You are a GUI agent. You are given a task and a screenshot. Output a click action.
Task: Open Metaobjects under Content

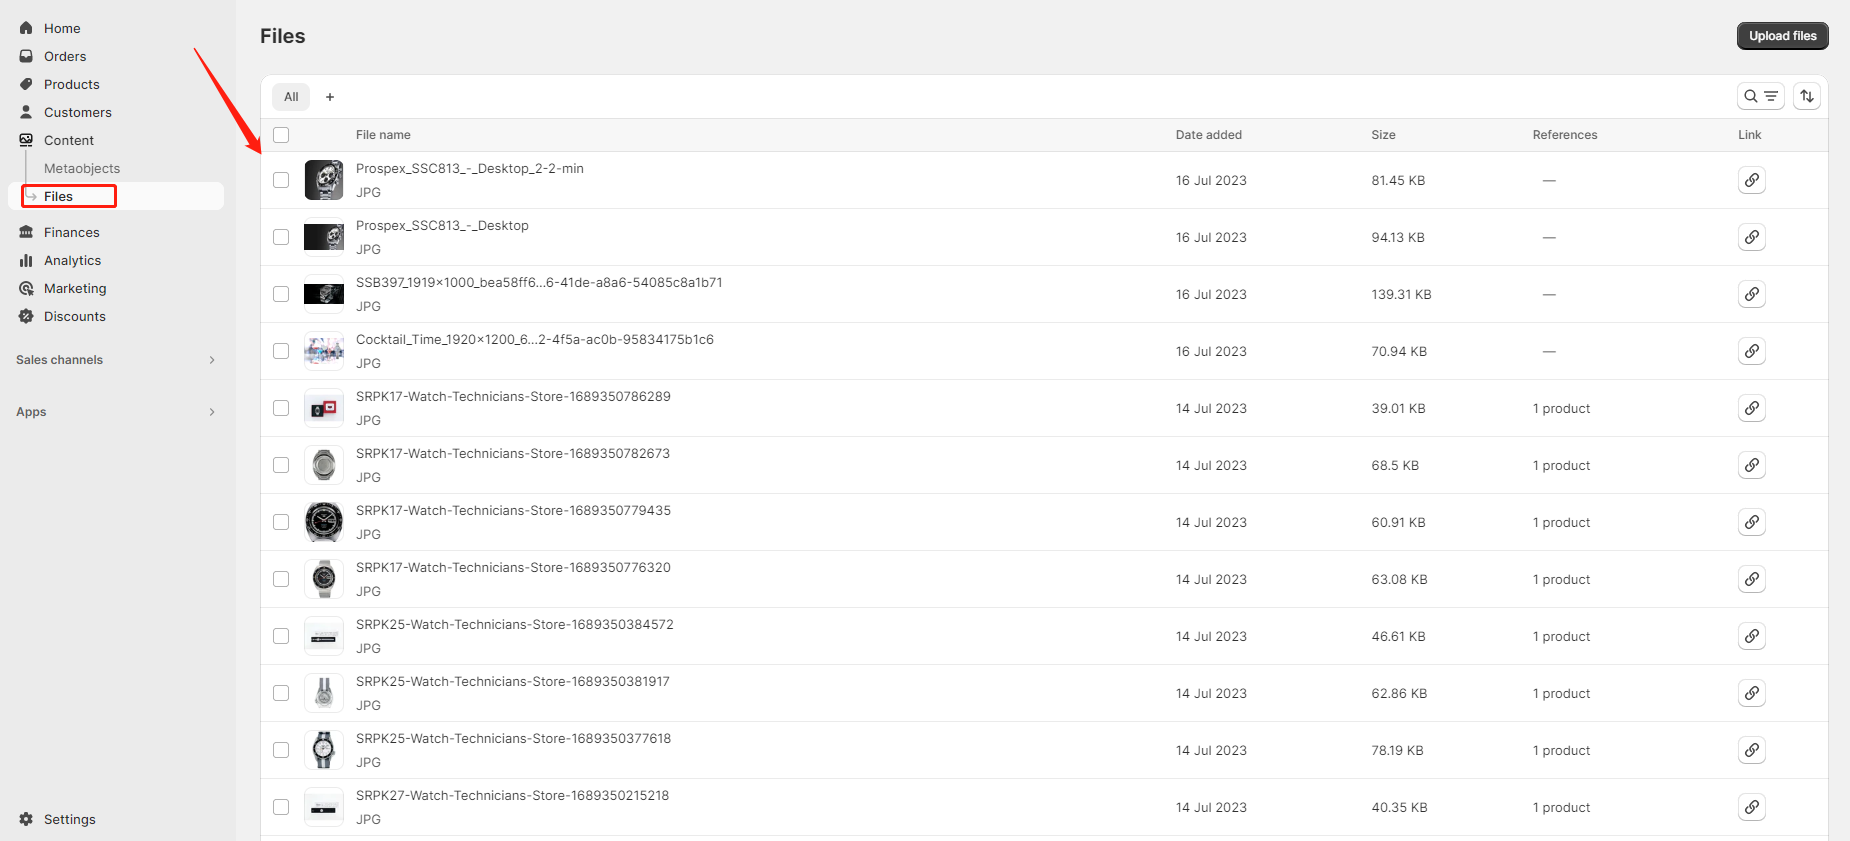pos(82,168)
